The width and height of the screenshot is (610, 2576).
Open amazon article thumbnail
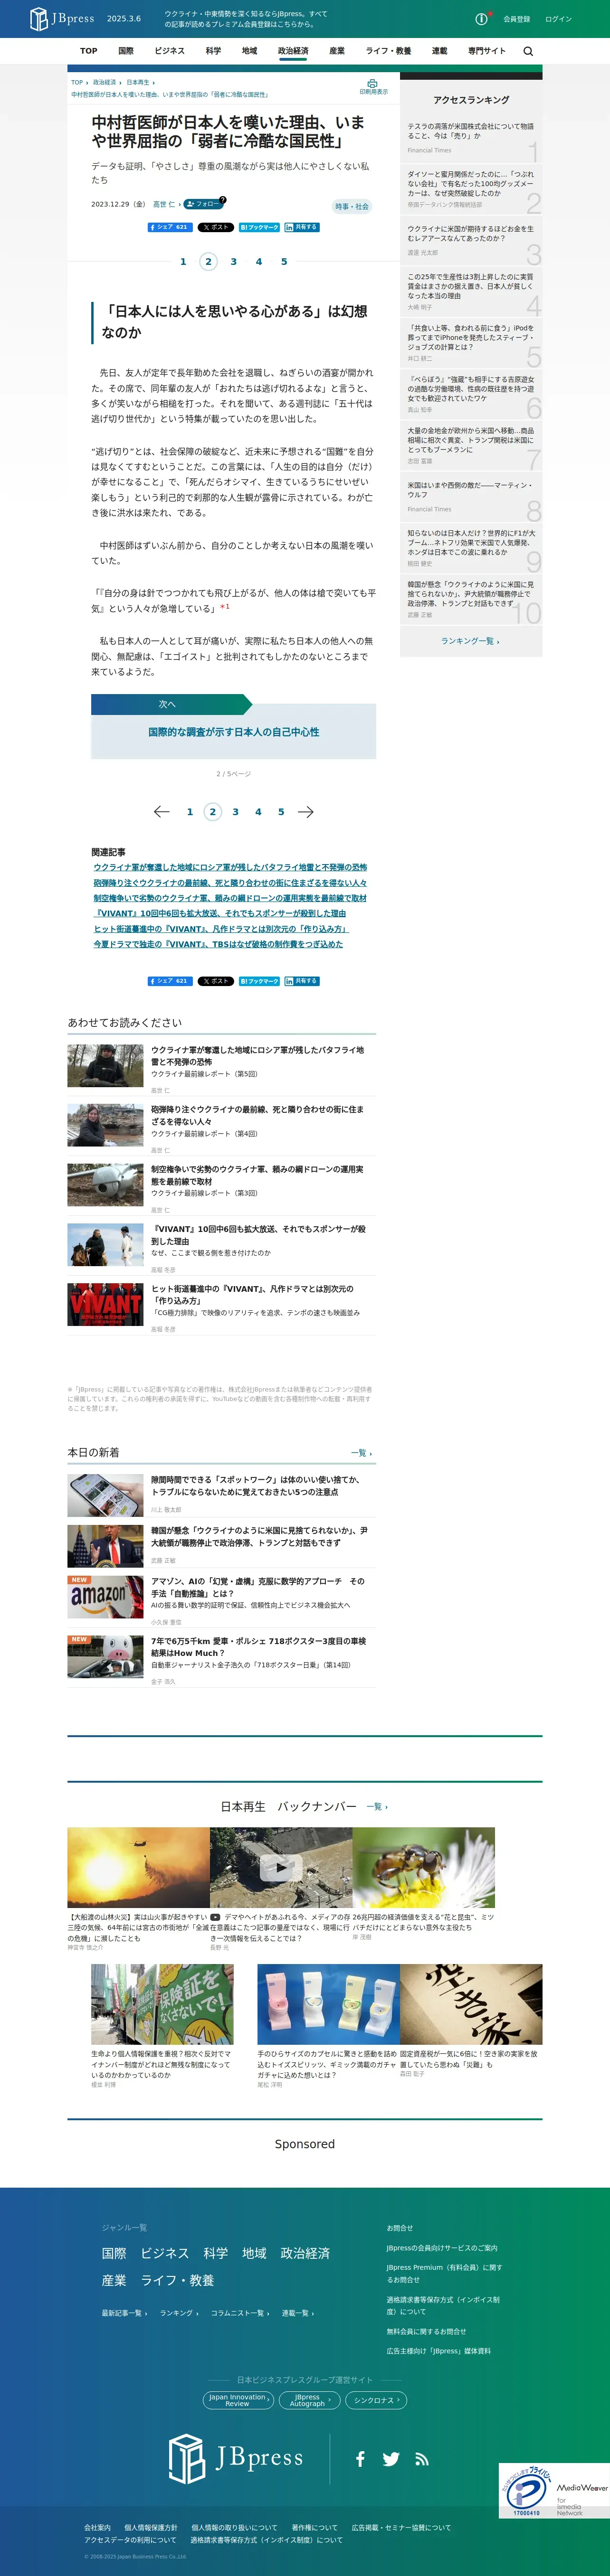point(105,1597)
